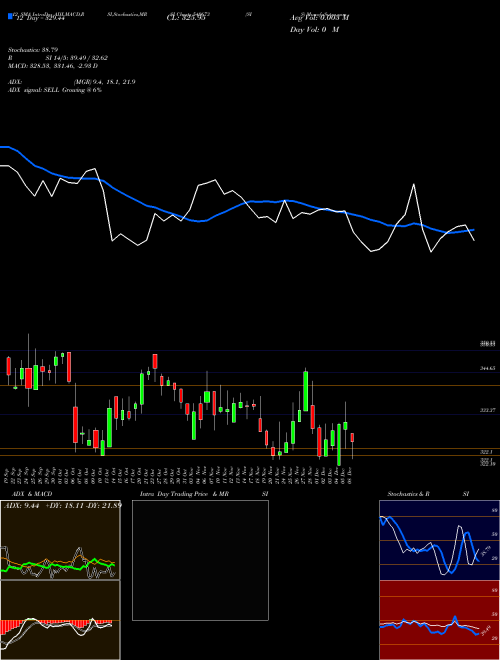The width and height of the screenshot is (500, 660).
Task: Click the 'Stochastics & R' panel title
Action: tap(408, 494)
